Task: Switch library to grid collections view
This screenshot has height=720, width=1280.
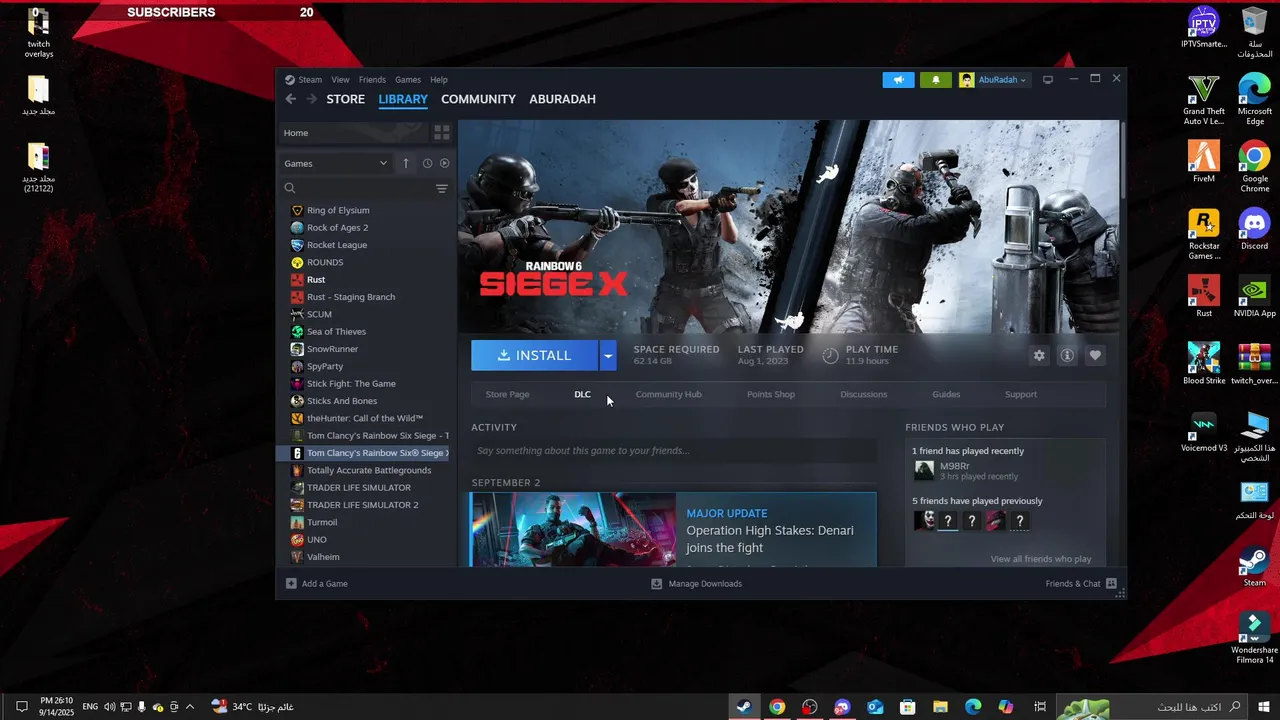Action: coord(442,133)
